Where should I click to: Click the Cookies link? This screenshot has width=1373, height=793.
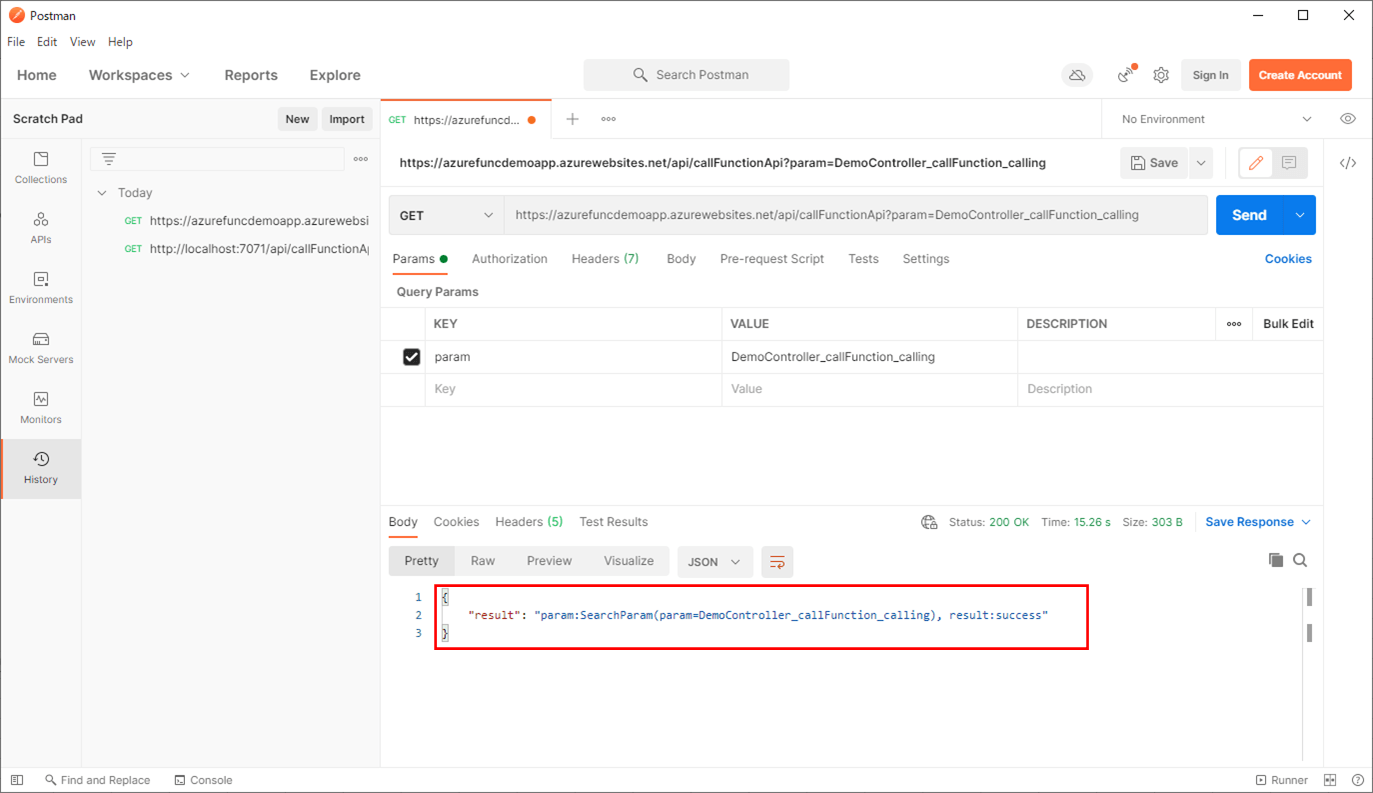coord(1287,259)
